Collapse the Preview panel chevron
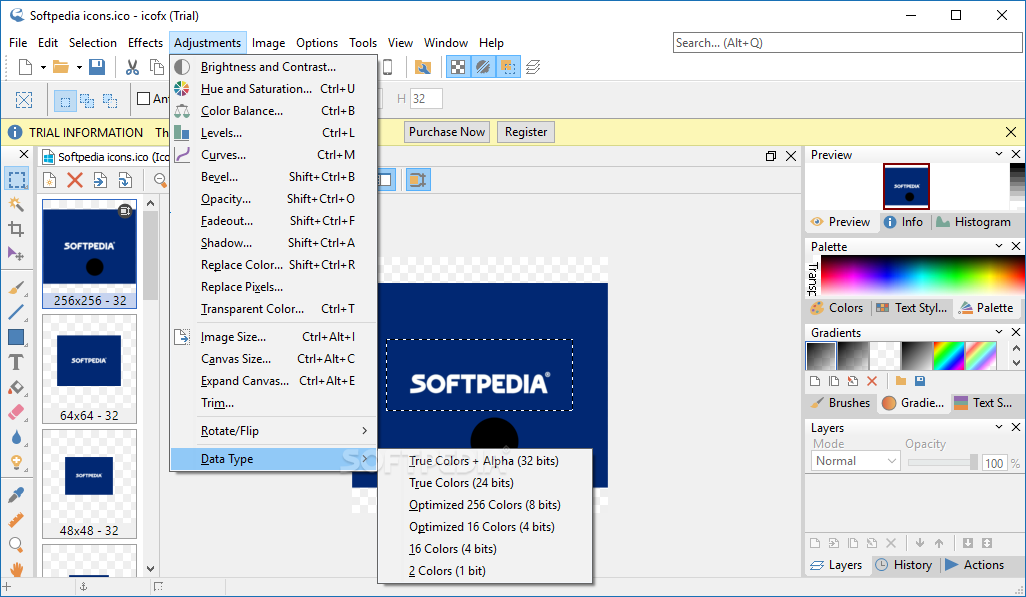This screenshot has height=597, width=1026. (x=999, y=154)
